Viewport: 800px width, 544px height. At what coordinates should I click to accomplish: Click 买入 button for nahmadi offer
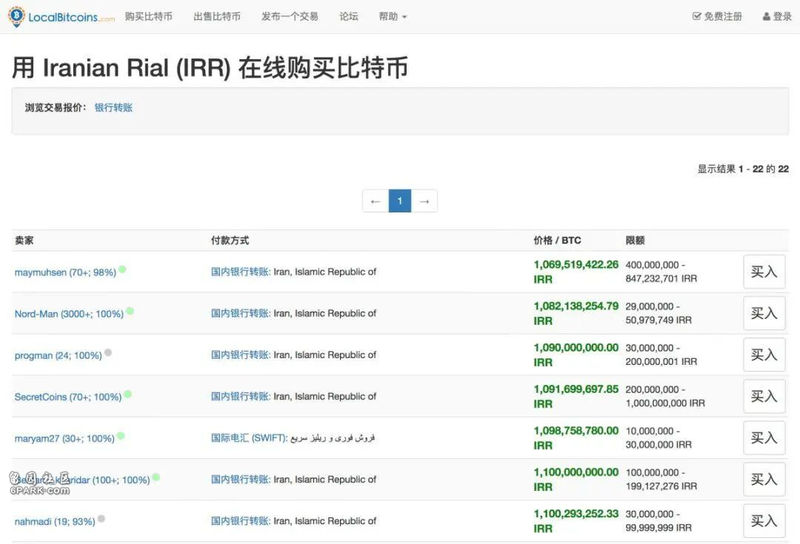coord(764,521)
